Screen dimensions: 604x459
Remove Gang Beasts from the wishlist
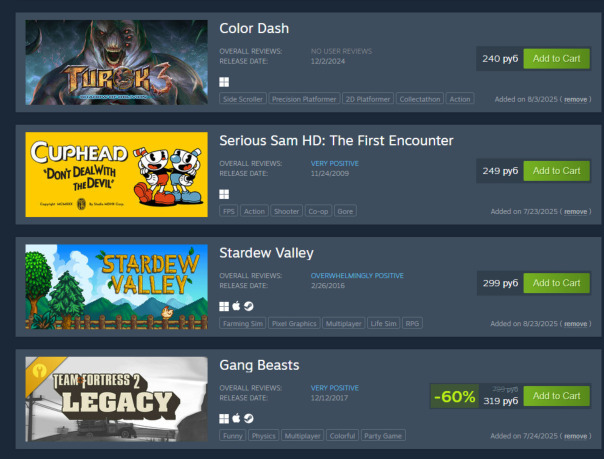(x=575, y=436)
